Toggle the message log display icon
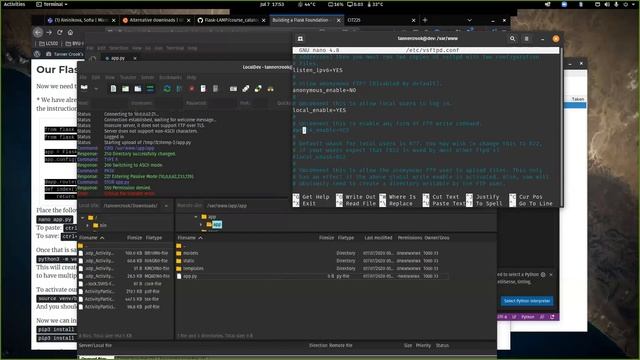This screenshot has width=640, height=360. (x=113, y=89)
